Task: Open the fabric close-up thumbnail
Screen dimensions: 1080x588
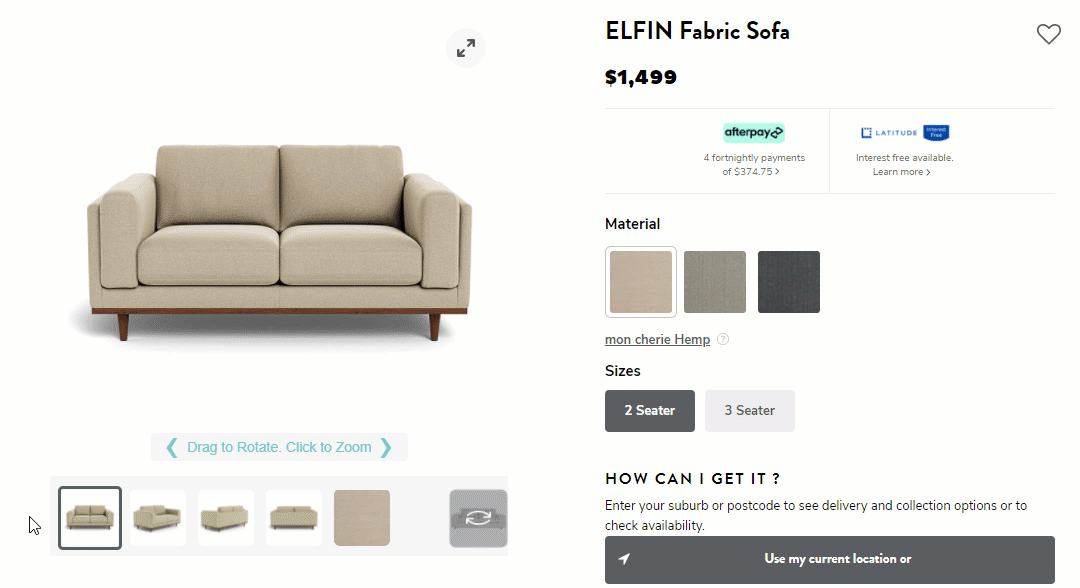Action: point(361,517)
